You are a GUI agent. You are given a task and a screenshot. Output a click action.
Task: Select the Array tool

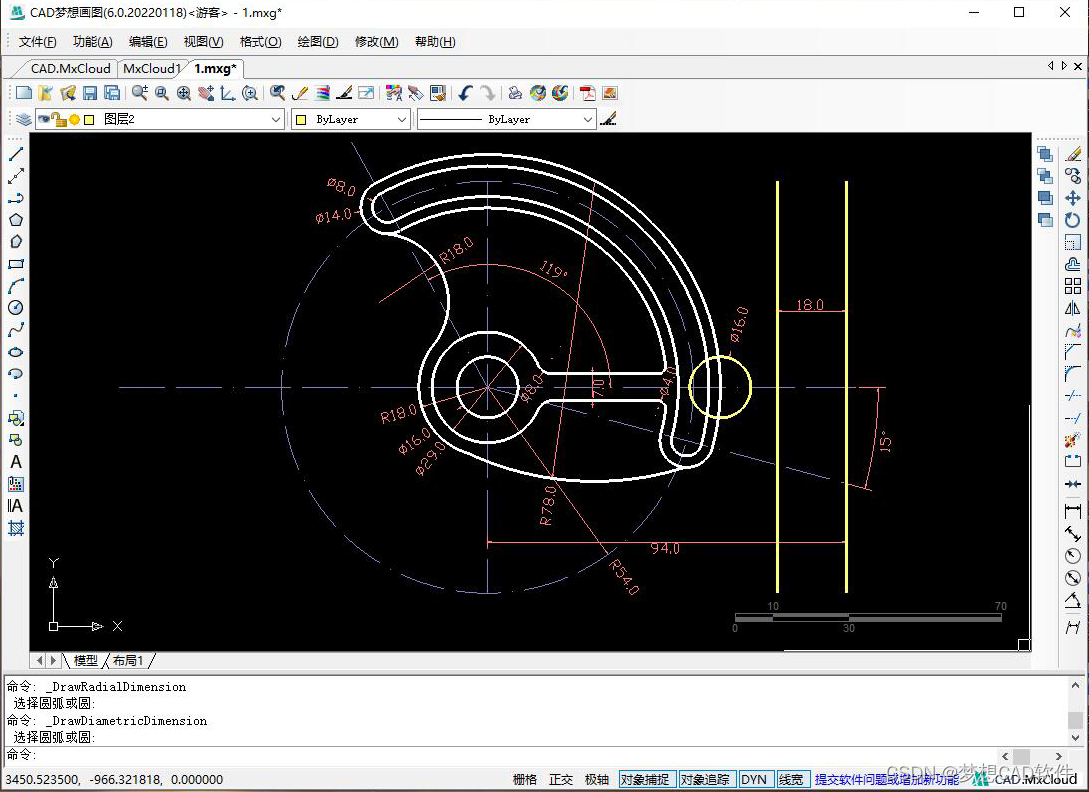pyautogui.click(x=1073, y=286)
